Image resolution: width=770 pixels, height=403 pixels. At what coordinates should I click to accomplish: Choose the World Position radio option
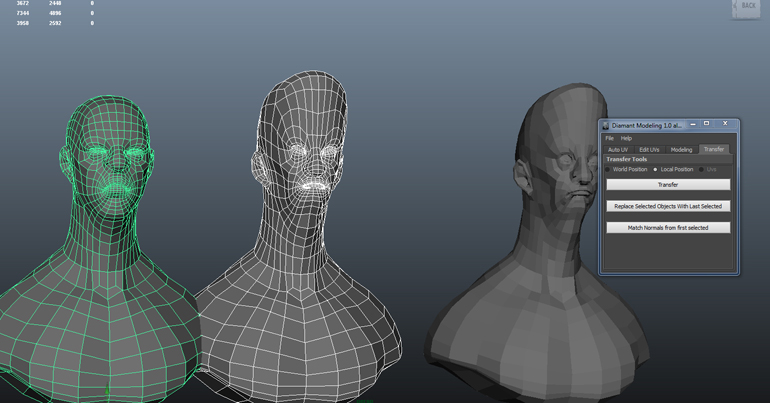(x=609, y=169)
